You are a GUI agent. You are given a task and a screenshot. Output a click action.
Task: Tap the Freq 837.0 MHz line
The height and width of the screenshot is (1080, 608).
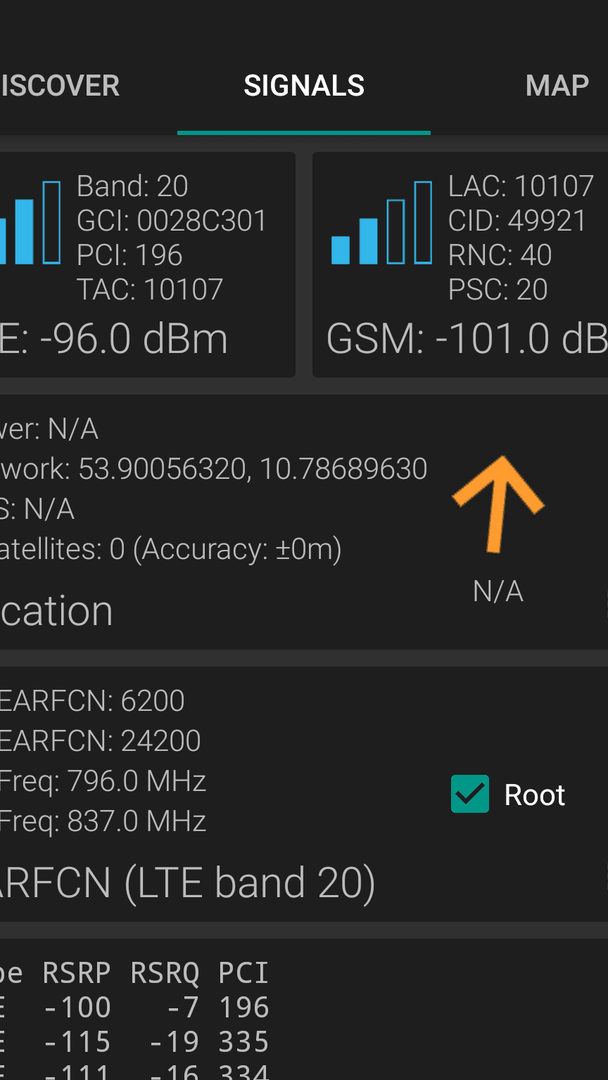point(103,821)
